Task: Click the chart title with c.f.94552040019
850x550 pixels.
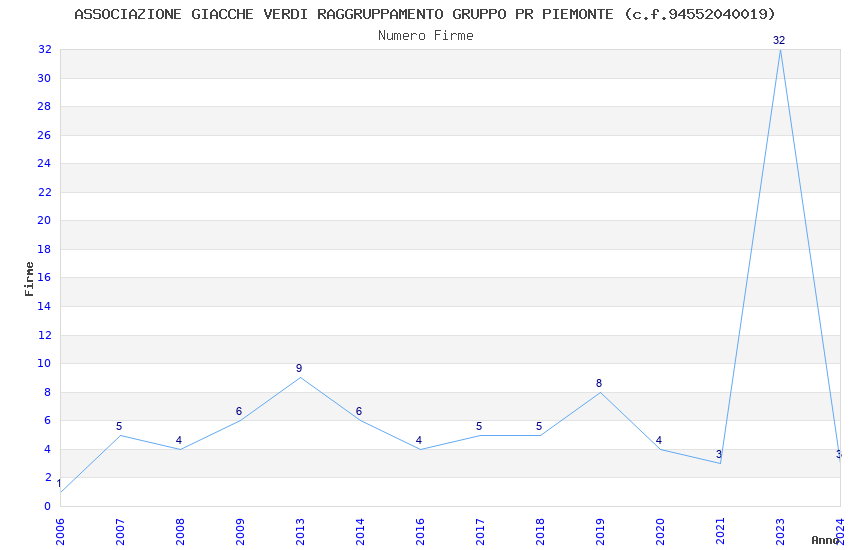Action: click(425, 14)
